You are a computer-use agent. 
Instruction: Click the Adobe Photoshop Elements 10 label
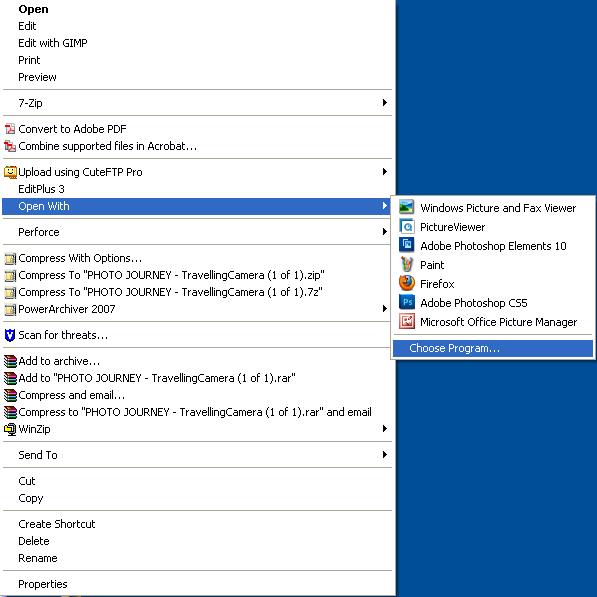click(x=493, y=246)
